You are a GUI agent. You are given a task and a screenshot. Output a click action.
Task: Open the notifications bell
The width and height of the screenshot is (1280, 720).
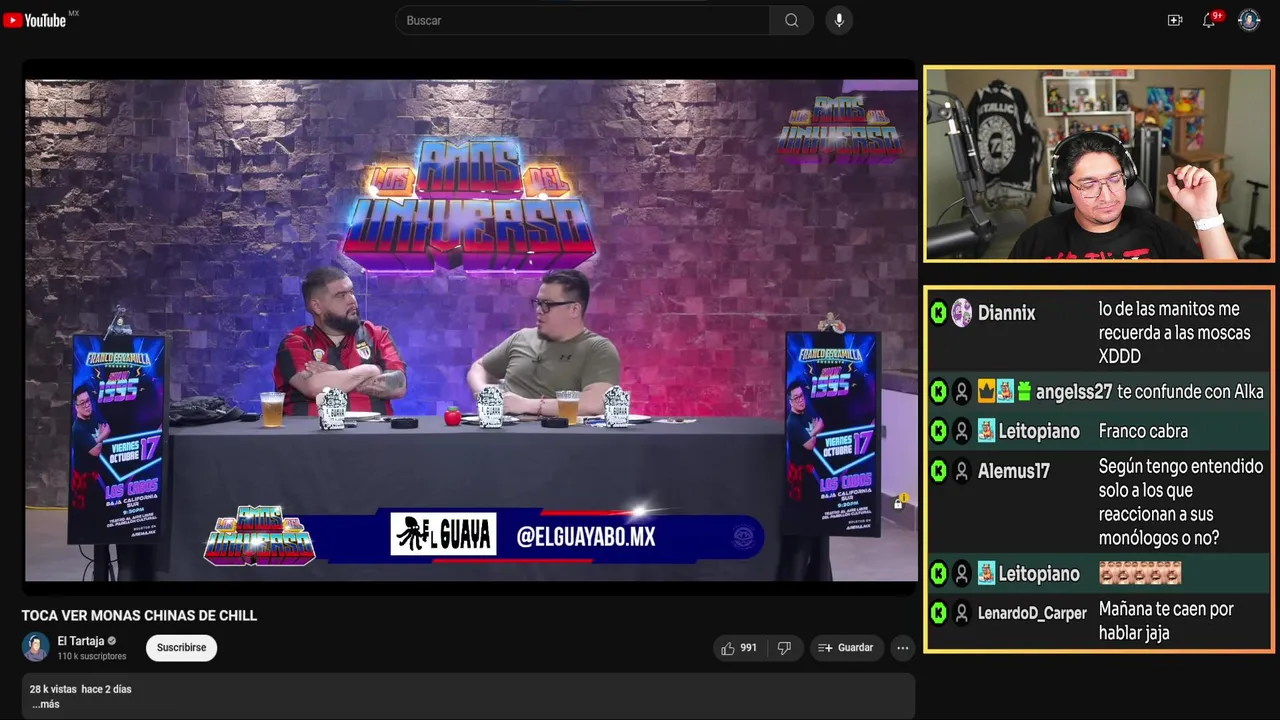coord(1209,20)
